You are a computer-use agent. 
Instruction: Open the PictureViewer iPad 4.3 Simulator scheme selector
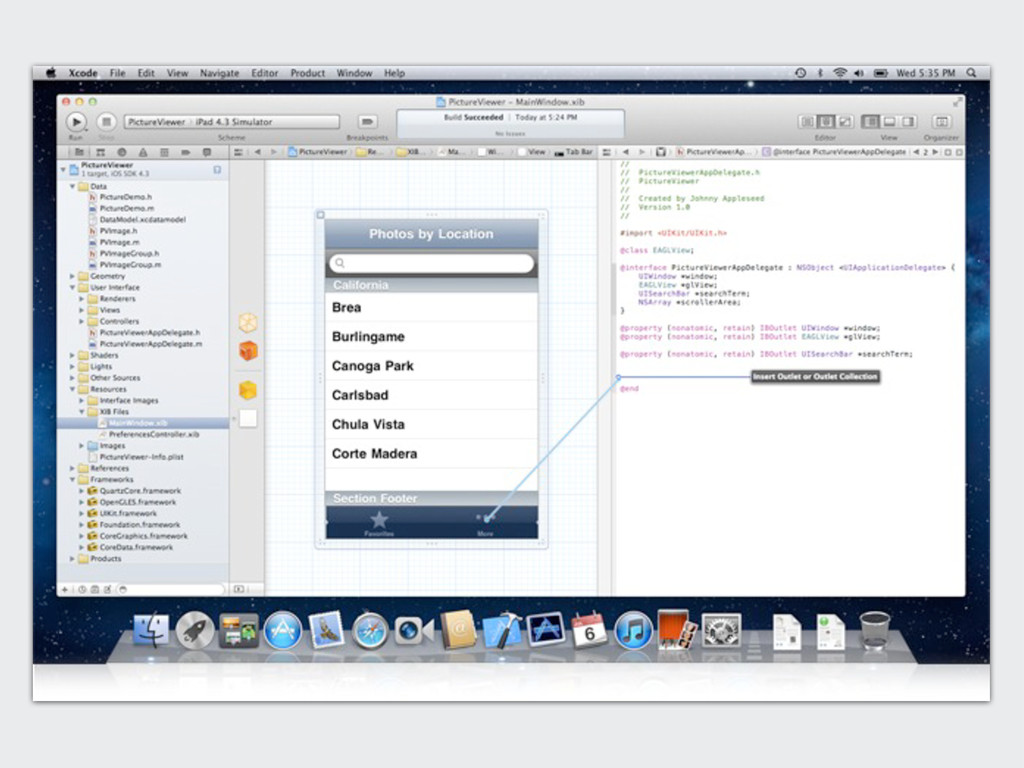[x=232, y=121]
